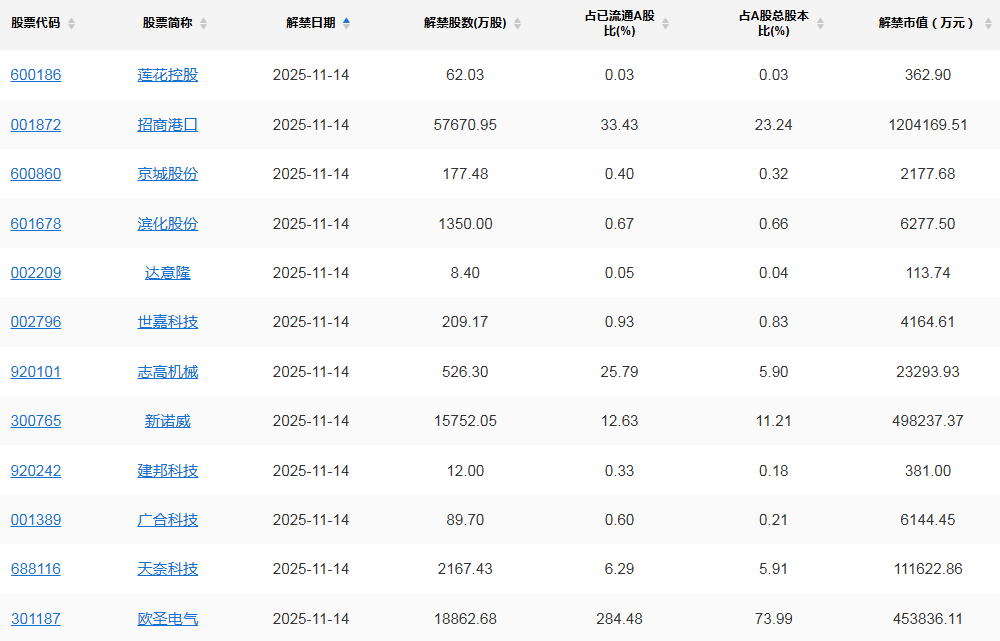Click stock code link 600860
Screen dimensions: 1000x641
pyautogui.click(x=36, y=174)
